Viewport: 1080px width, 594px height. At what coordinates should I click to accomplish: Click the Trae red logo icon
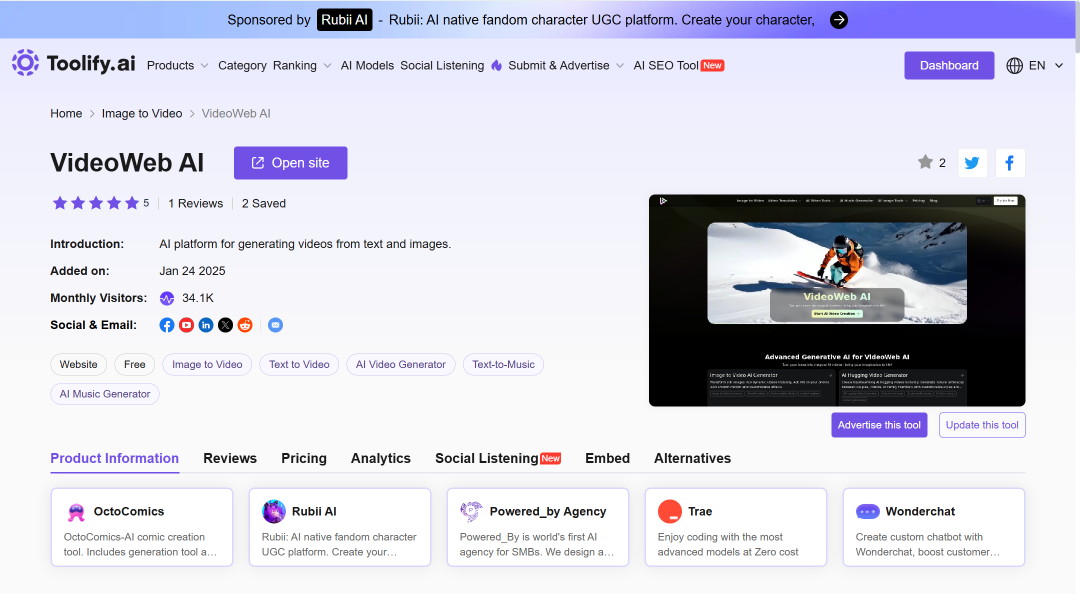669,512
